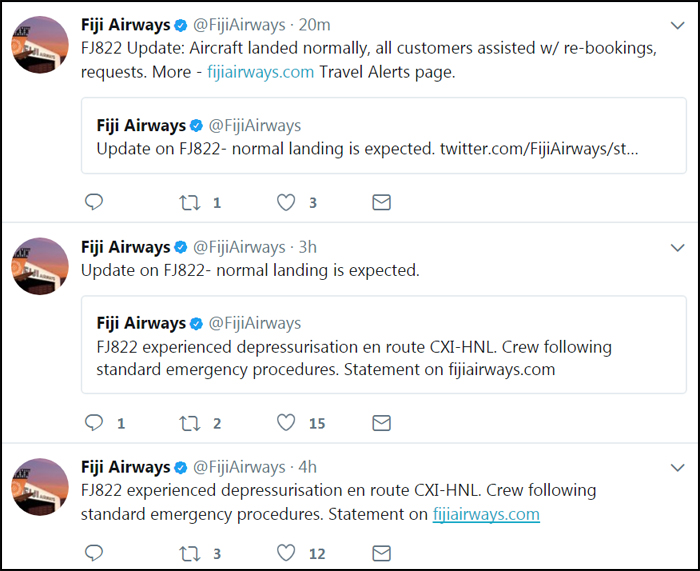
Task: Open fijiairways.com link in the 20m tweet
Action: click(x=260, y=73)
